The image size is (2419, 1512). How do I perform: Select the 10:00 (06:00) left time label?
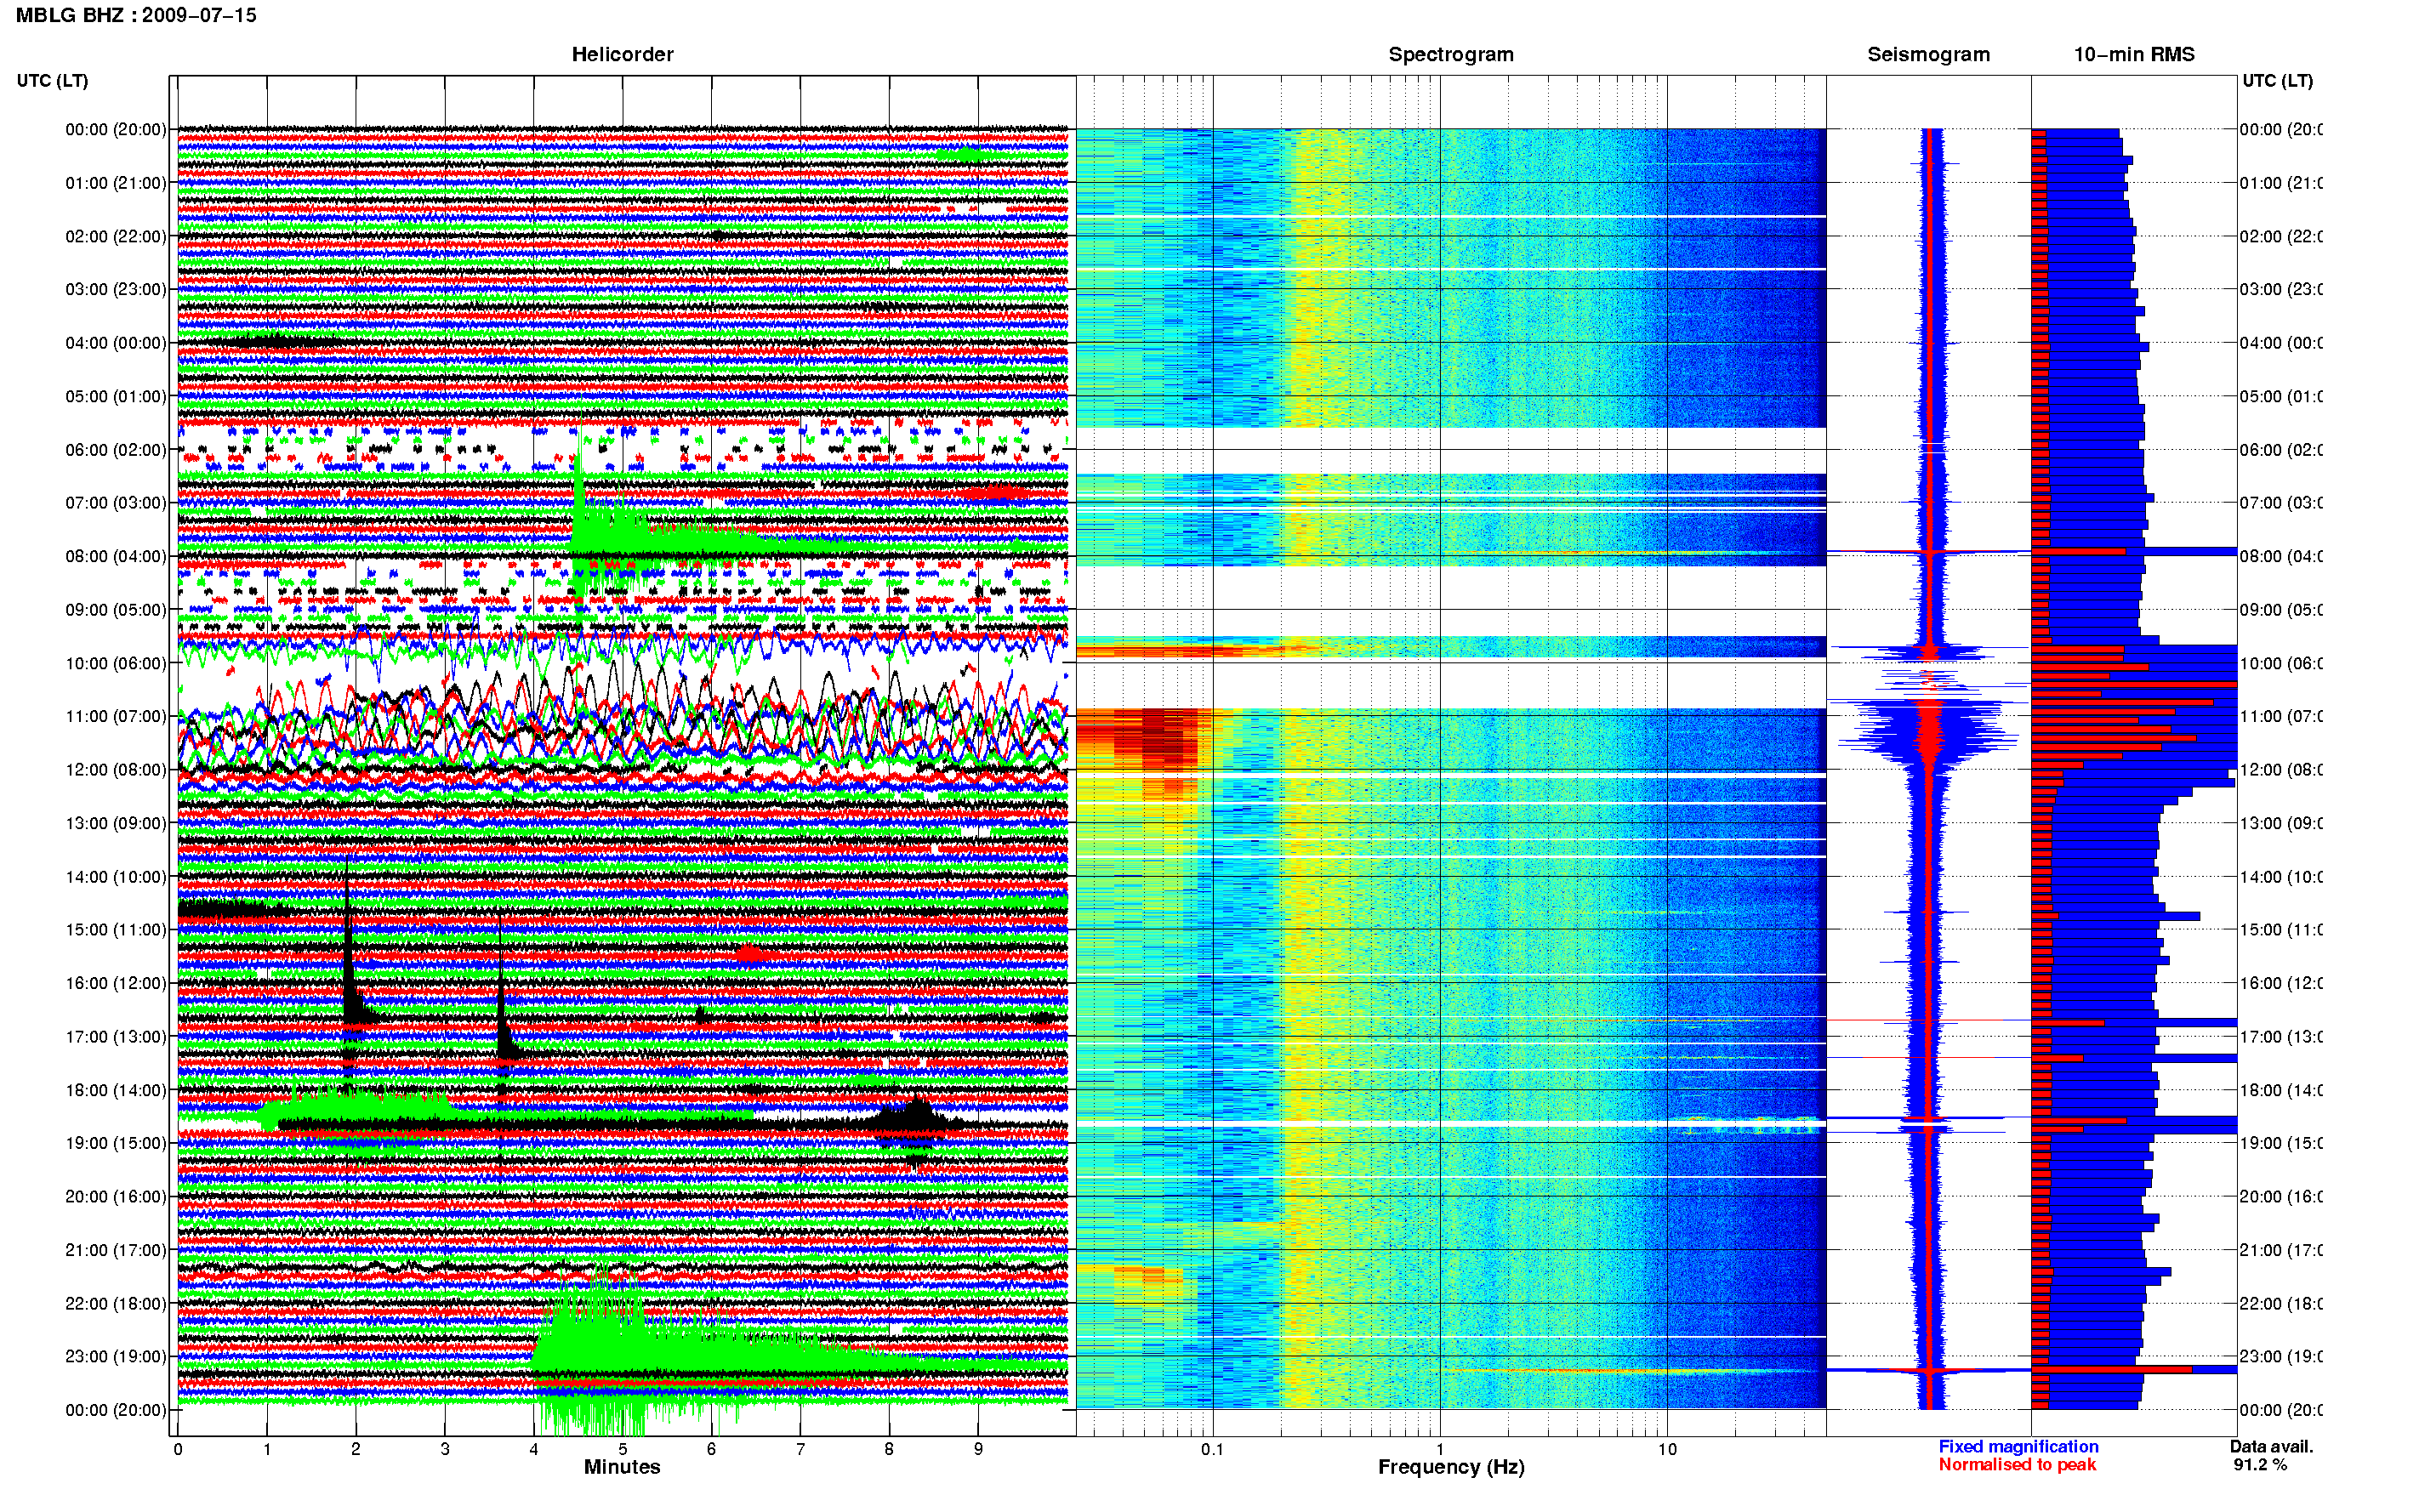click(x=115, y=663)
